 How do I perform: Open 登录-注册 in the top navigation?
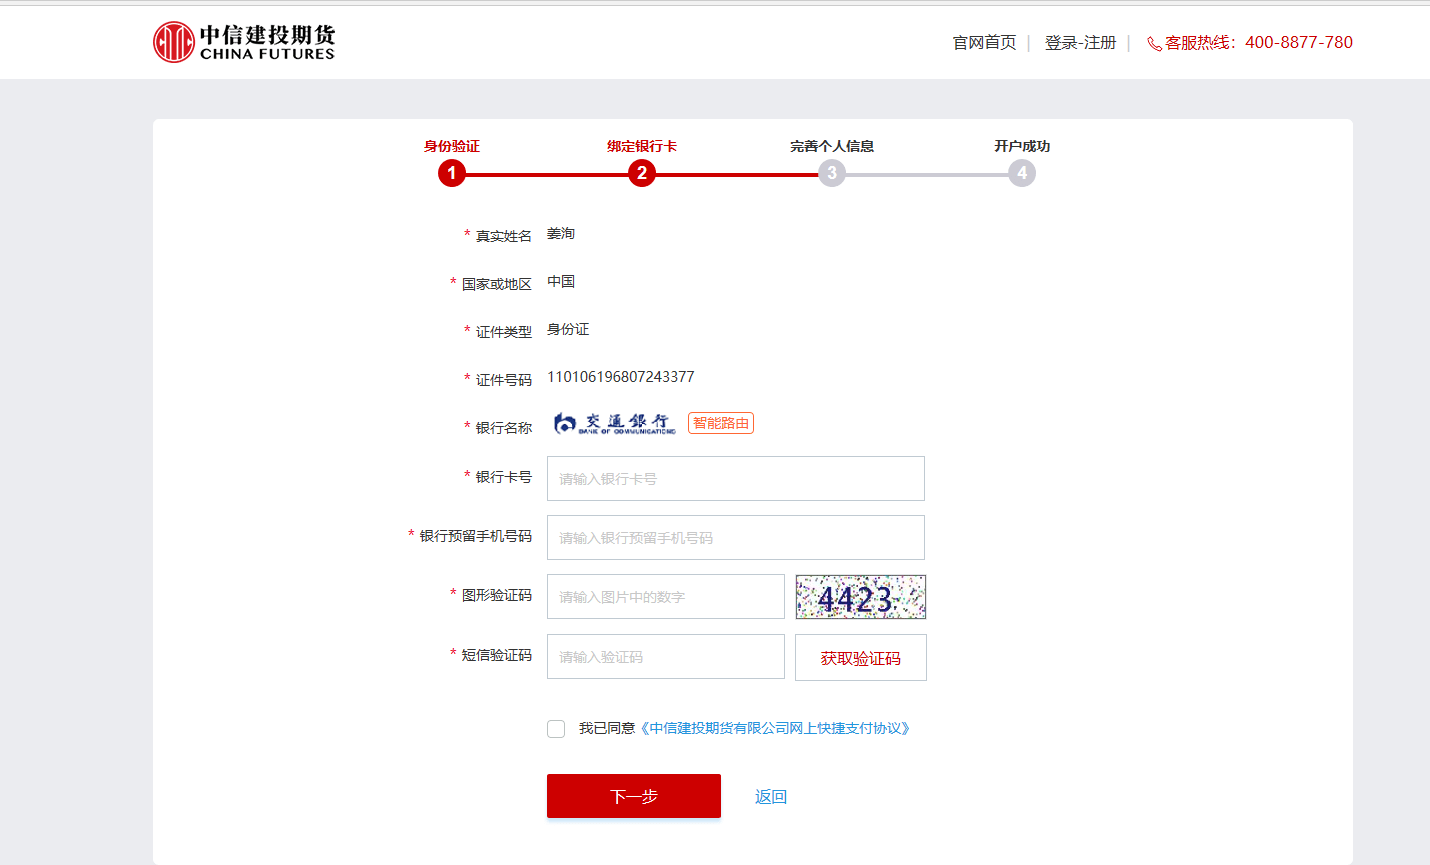pos(1080,43)
